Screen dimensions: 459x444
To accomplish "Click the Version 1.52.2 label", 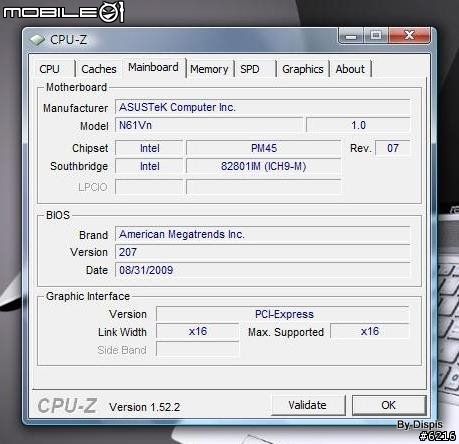I will 145,407.
